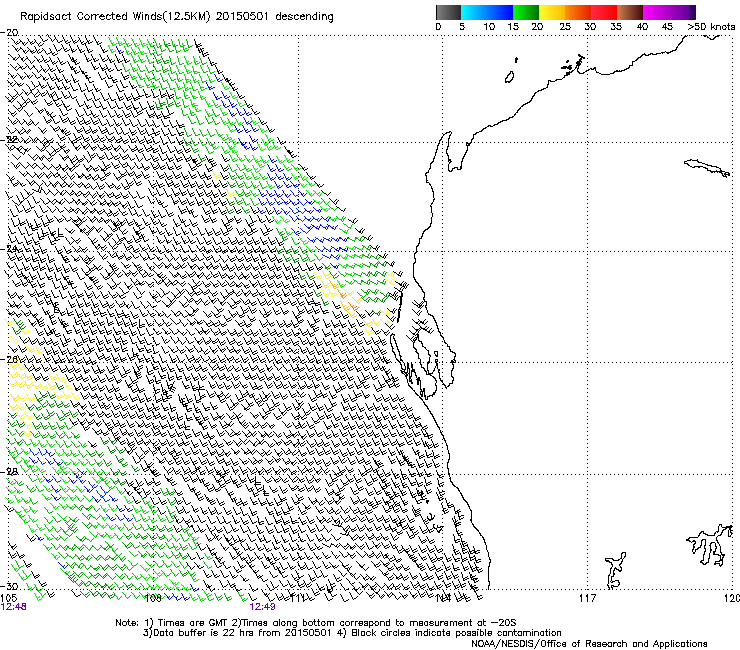
Task: Click the inland lake outline in the bottom-right corner
Action: (709, 545)
